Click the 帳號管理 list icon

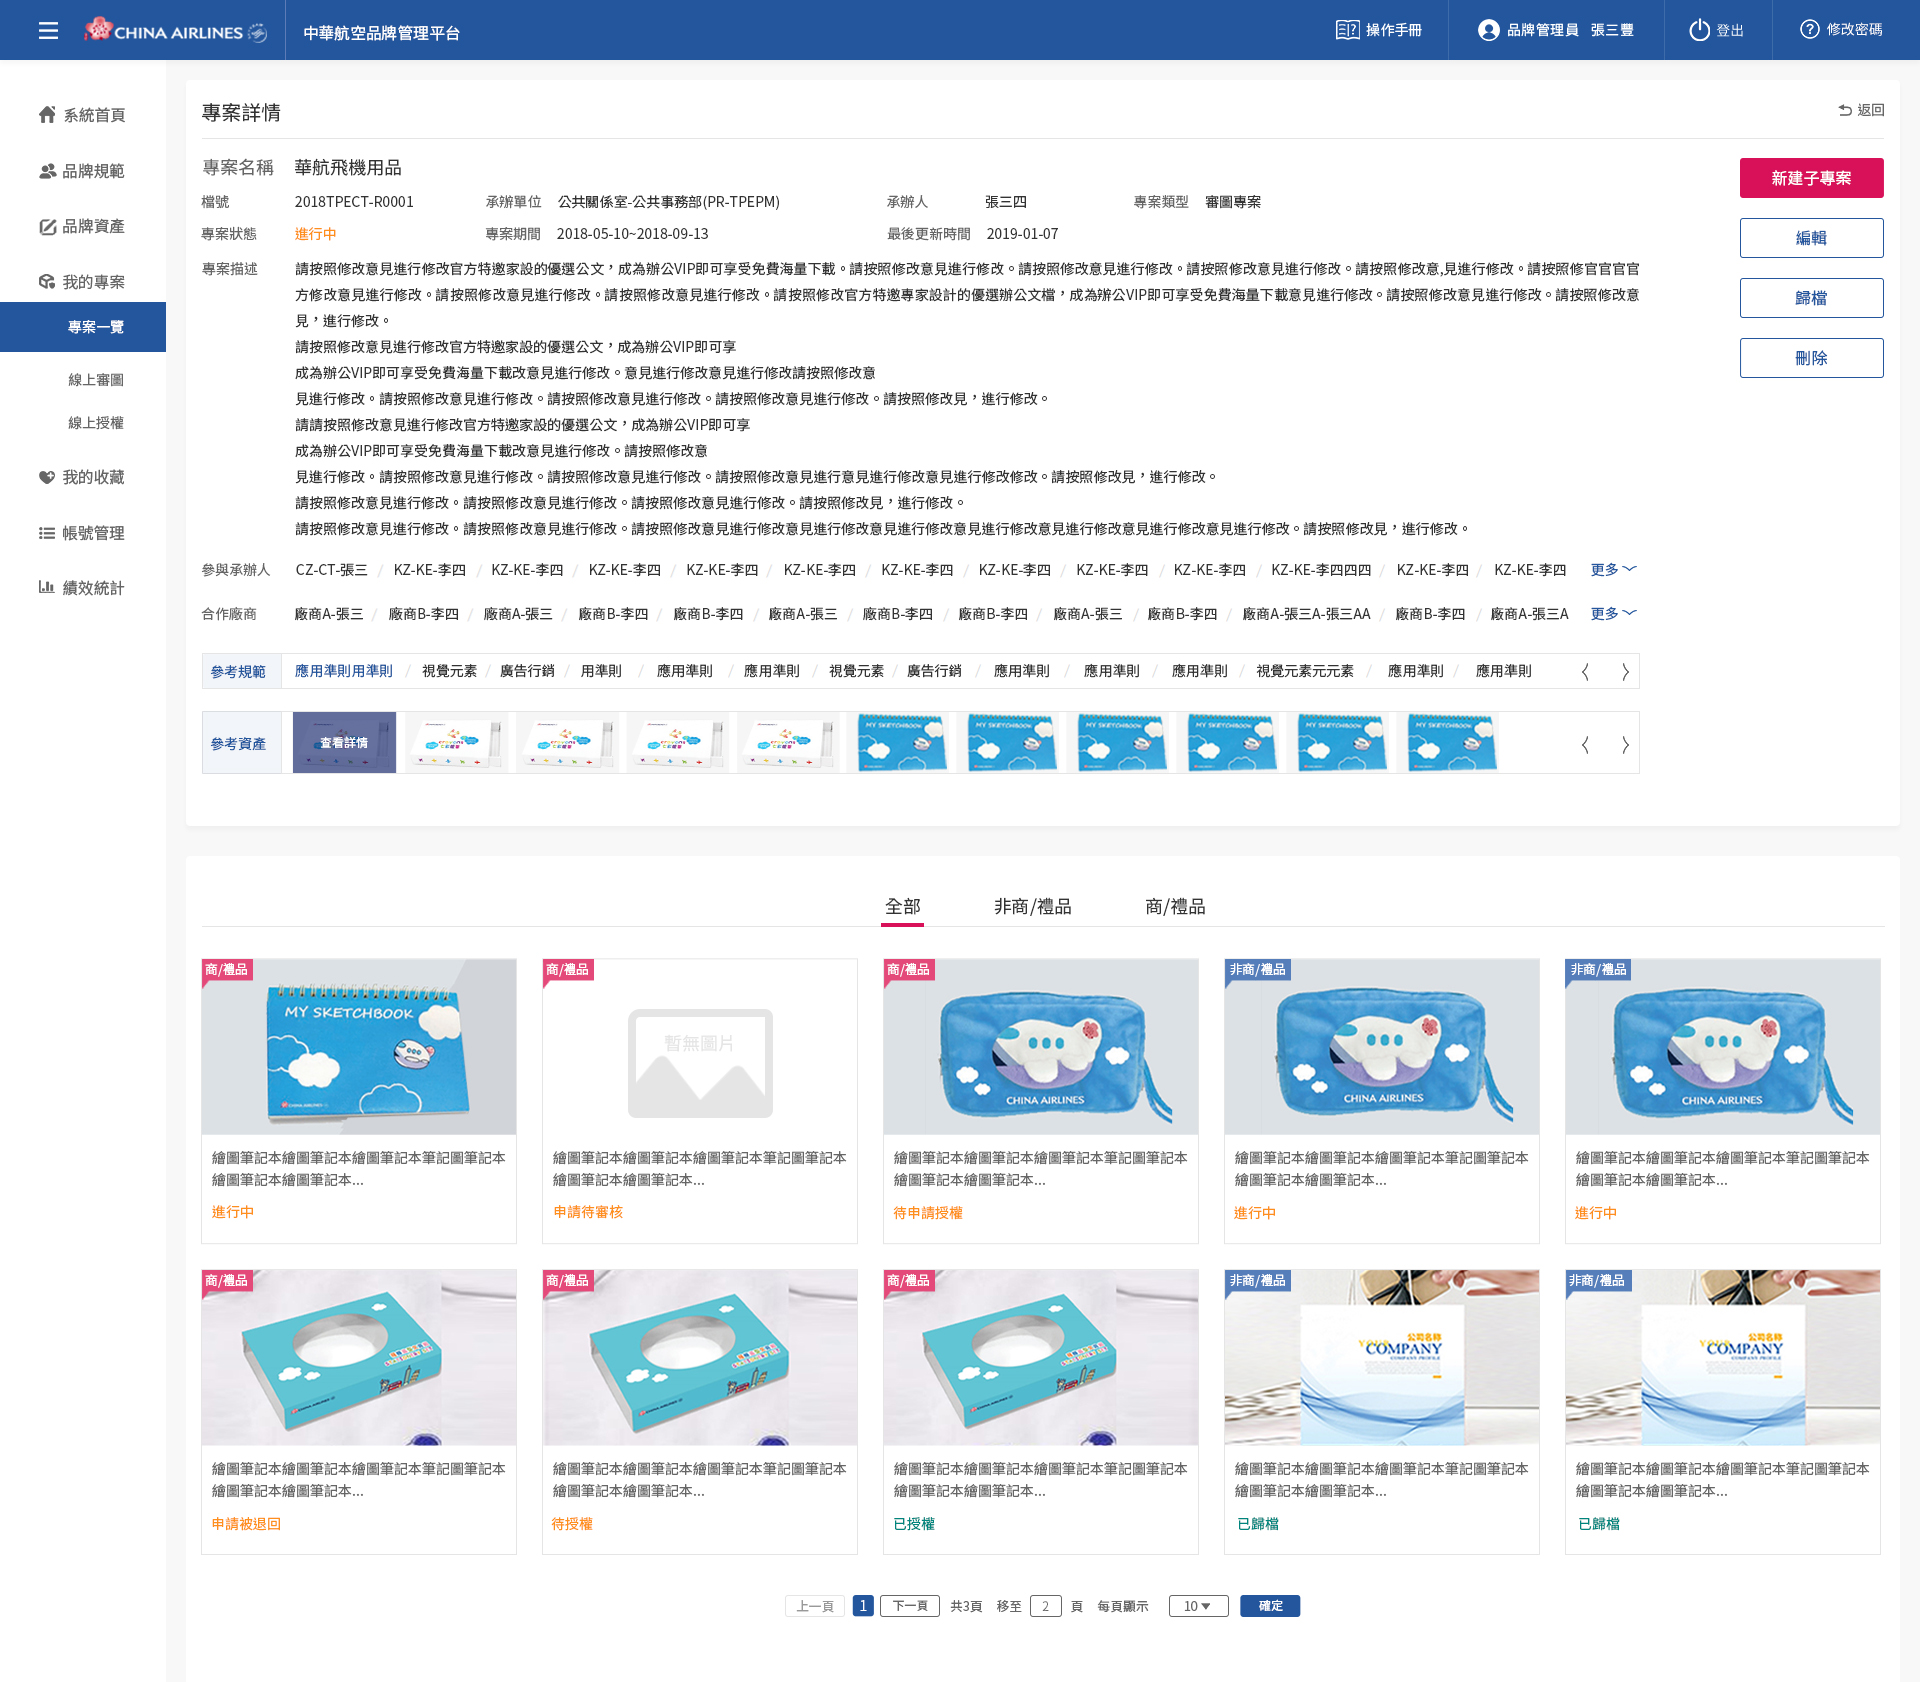(47, 533)
